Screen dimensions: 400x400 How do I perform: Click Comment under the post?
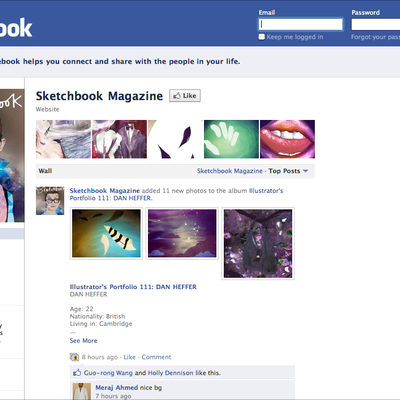tap(156, 357)
